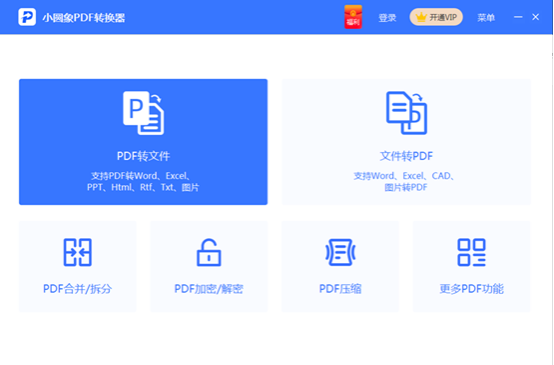Click 支持PDF转Word、Excel description text

pyautogui.click(x=143, y=181)
